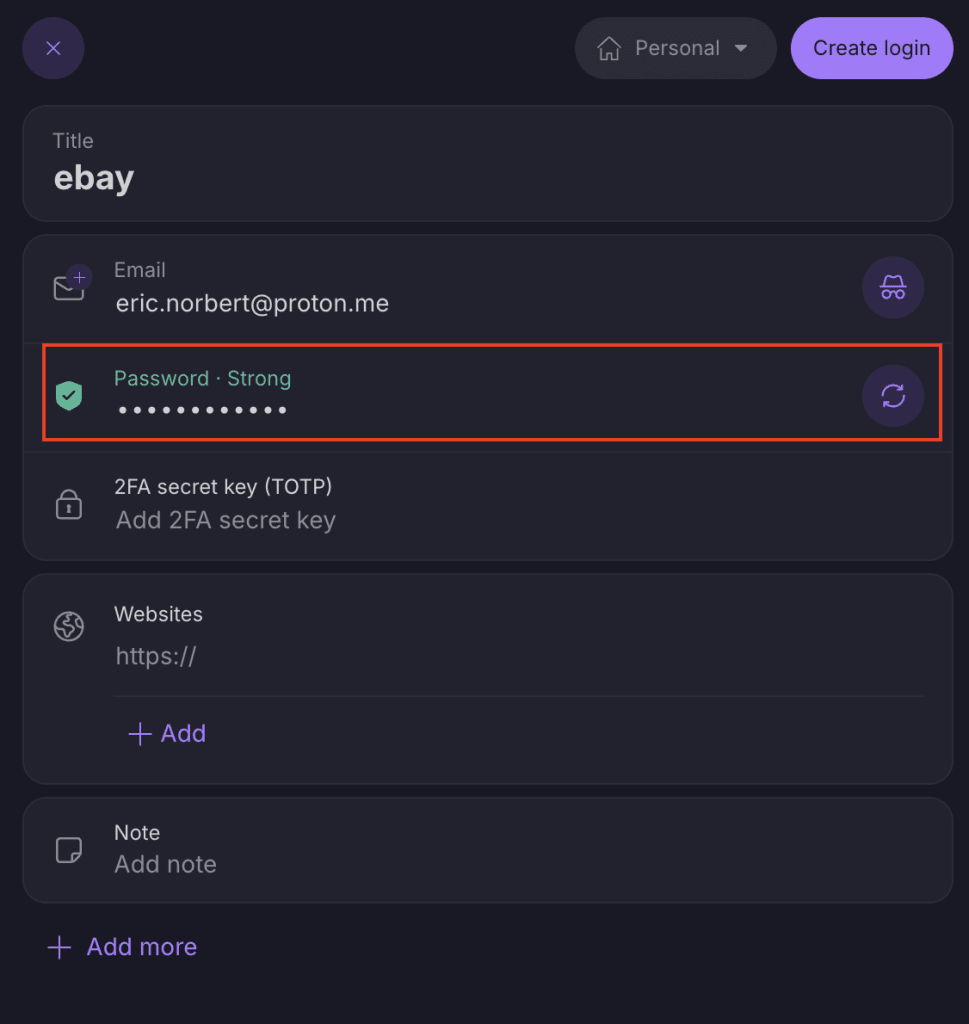Viewport: 969px width, 1024px height.
Task: Click the https:// website URL field
Action: pos(400,656)
